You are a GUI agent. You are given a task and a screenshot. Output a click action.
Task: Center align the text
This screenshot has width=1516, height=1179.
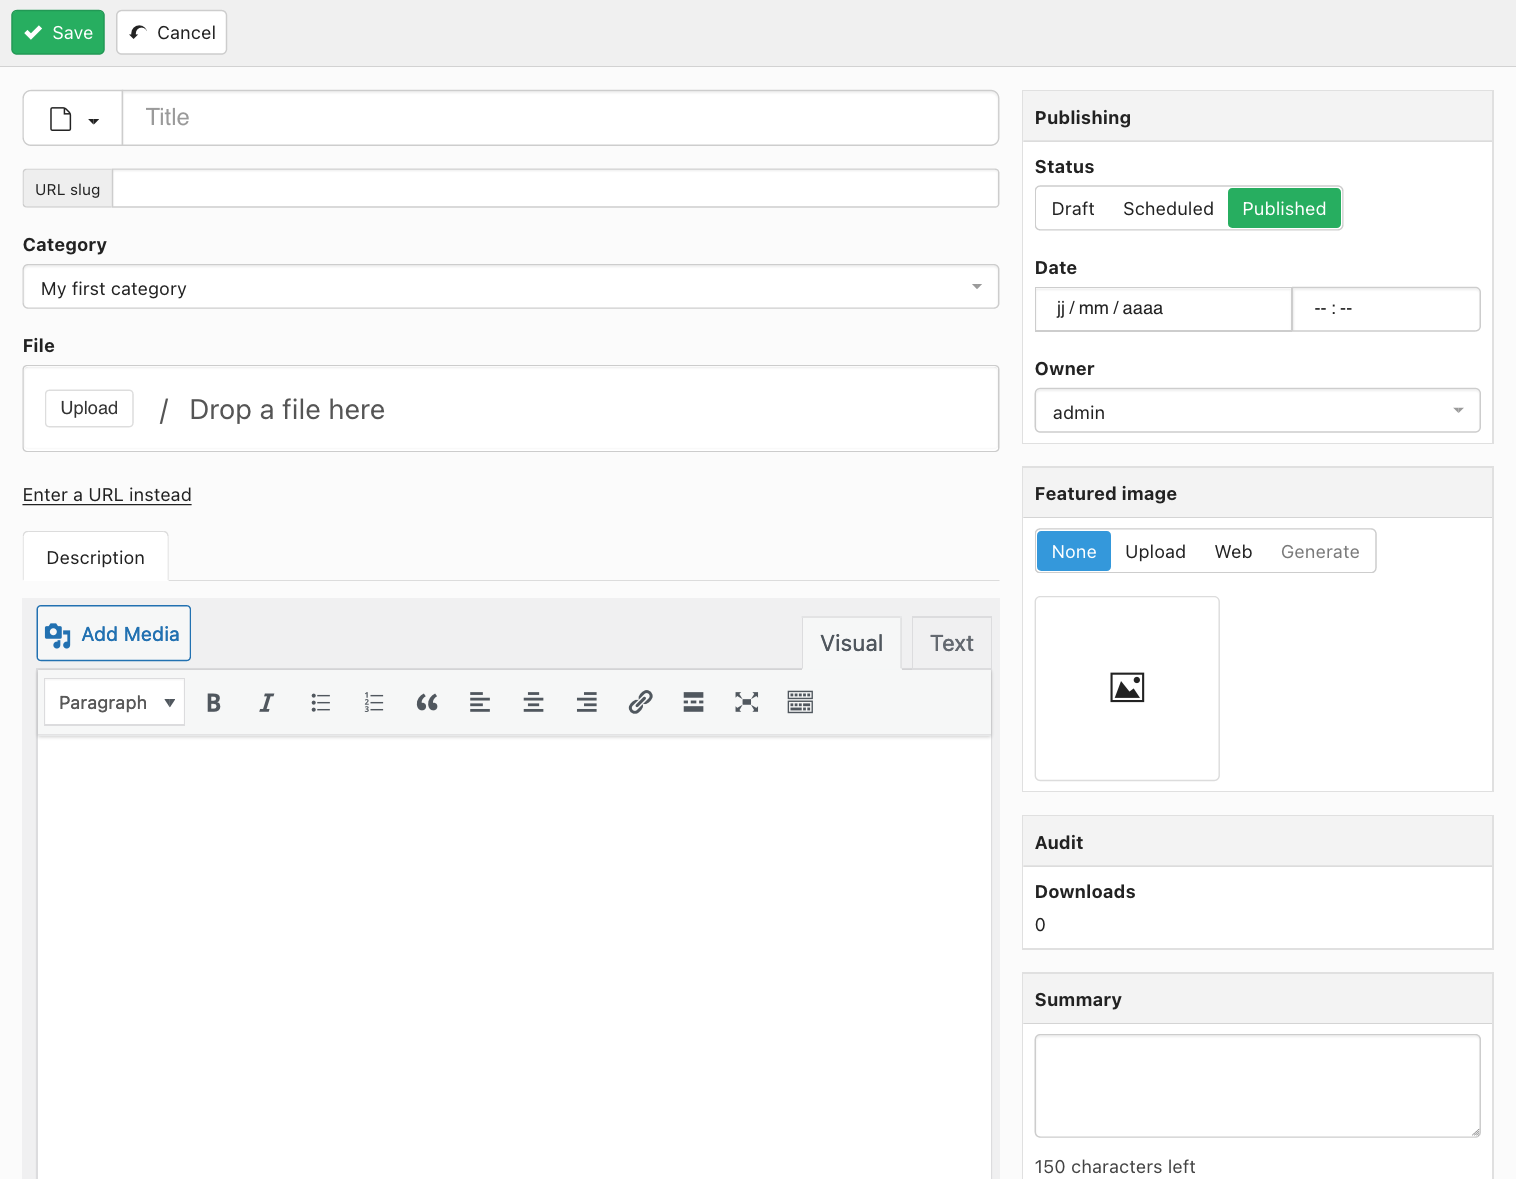click(x=533, y=703)
